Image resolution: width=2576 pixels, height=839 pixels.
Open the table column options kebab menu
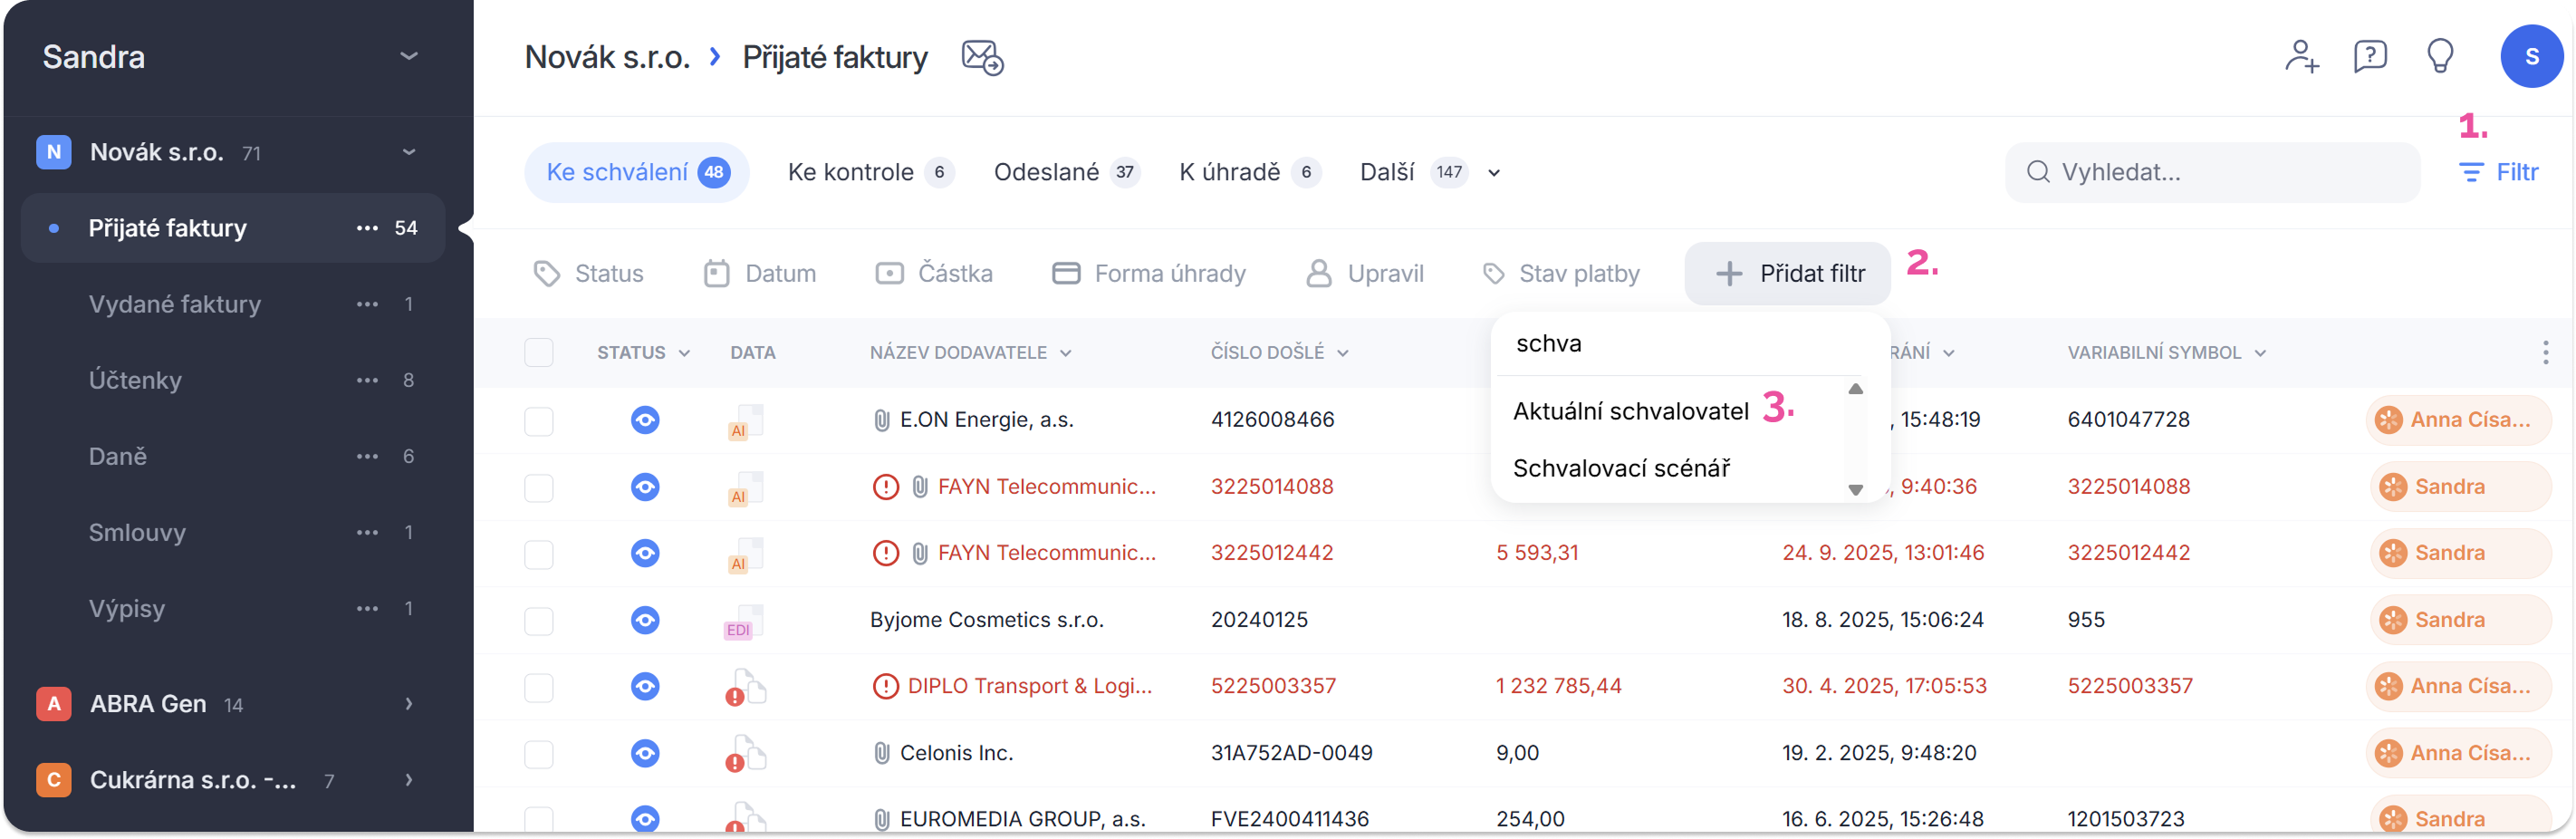click(2545, 352)
